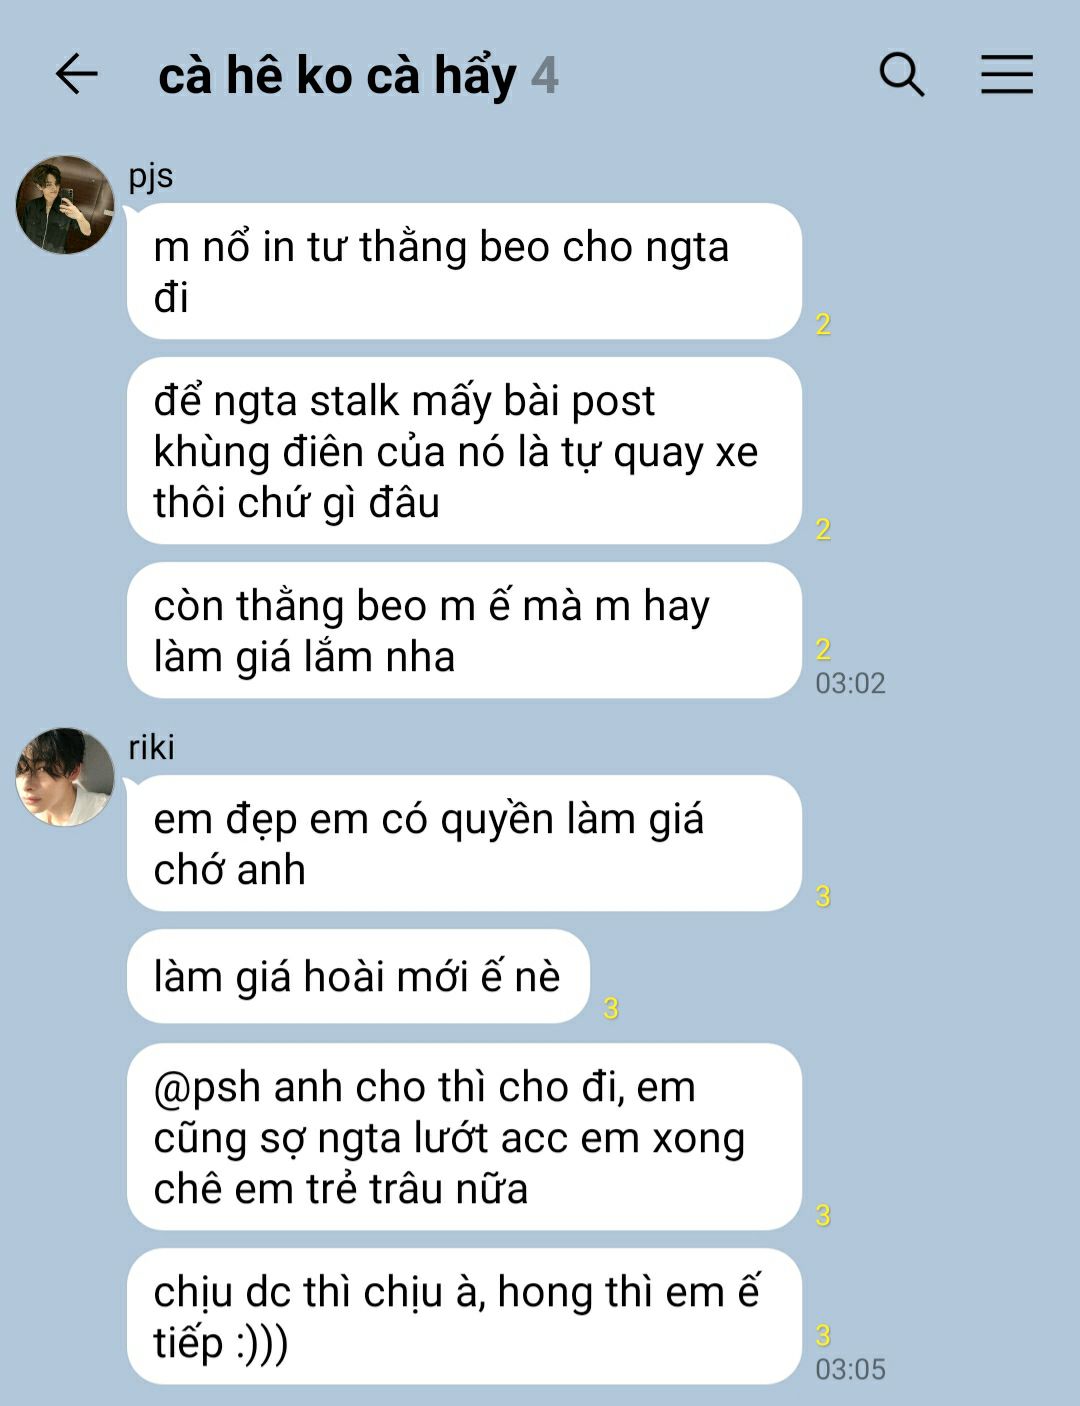Tap message 'em đẹp em có quyền làm giá'
The image size is (1080, 1406).
pyautogui.click(x=464, y=843)
